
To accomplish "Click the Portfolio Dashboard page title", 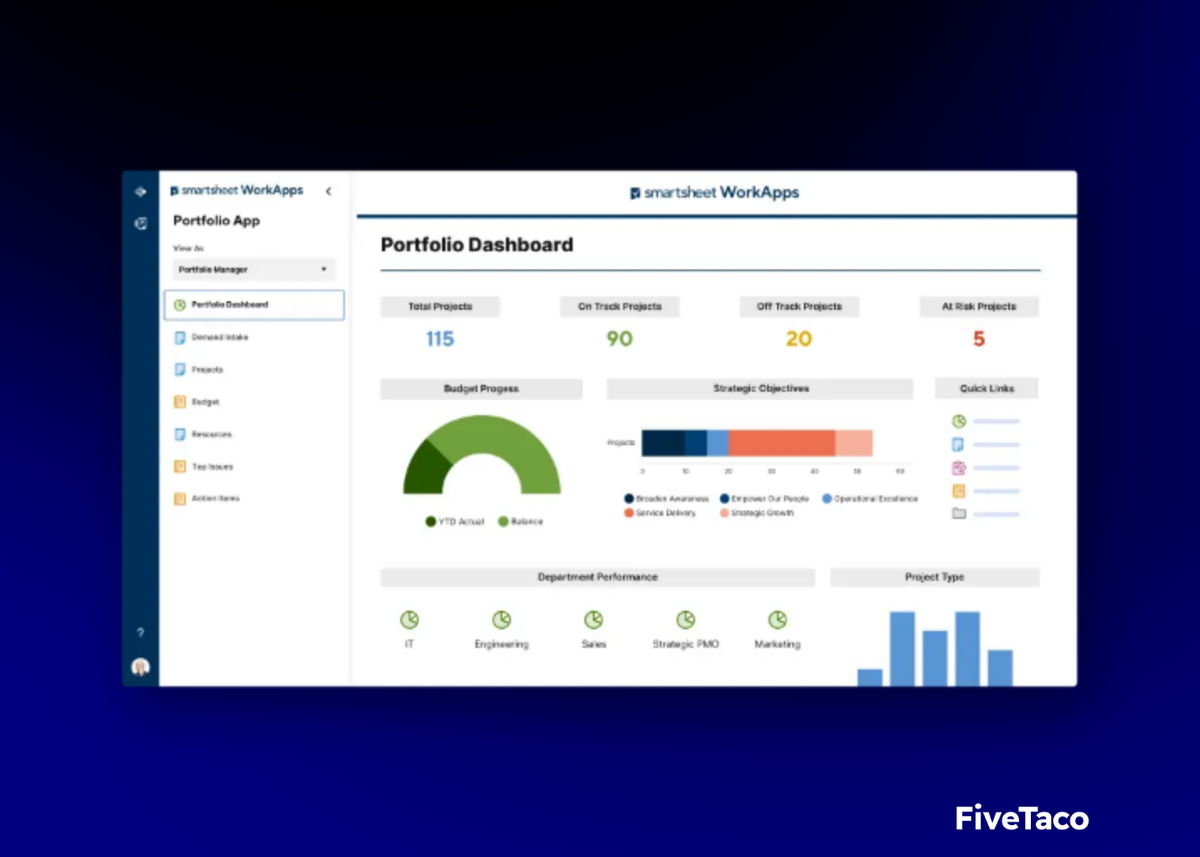I will click(x=477, y=245).
